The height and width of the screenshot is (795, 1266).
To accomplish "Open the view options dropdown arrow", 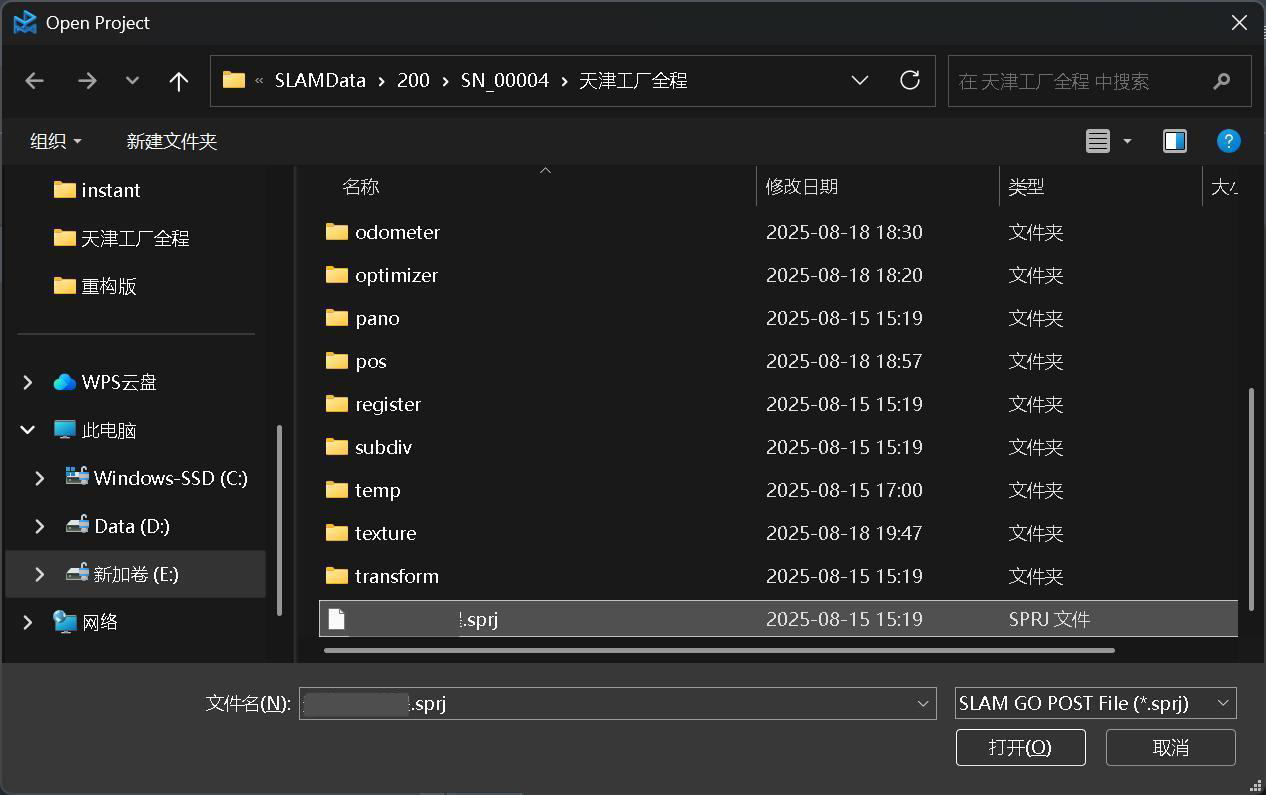I will click(1127, 141).
